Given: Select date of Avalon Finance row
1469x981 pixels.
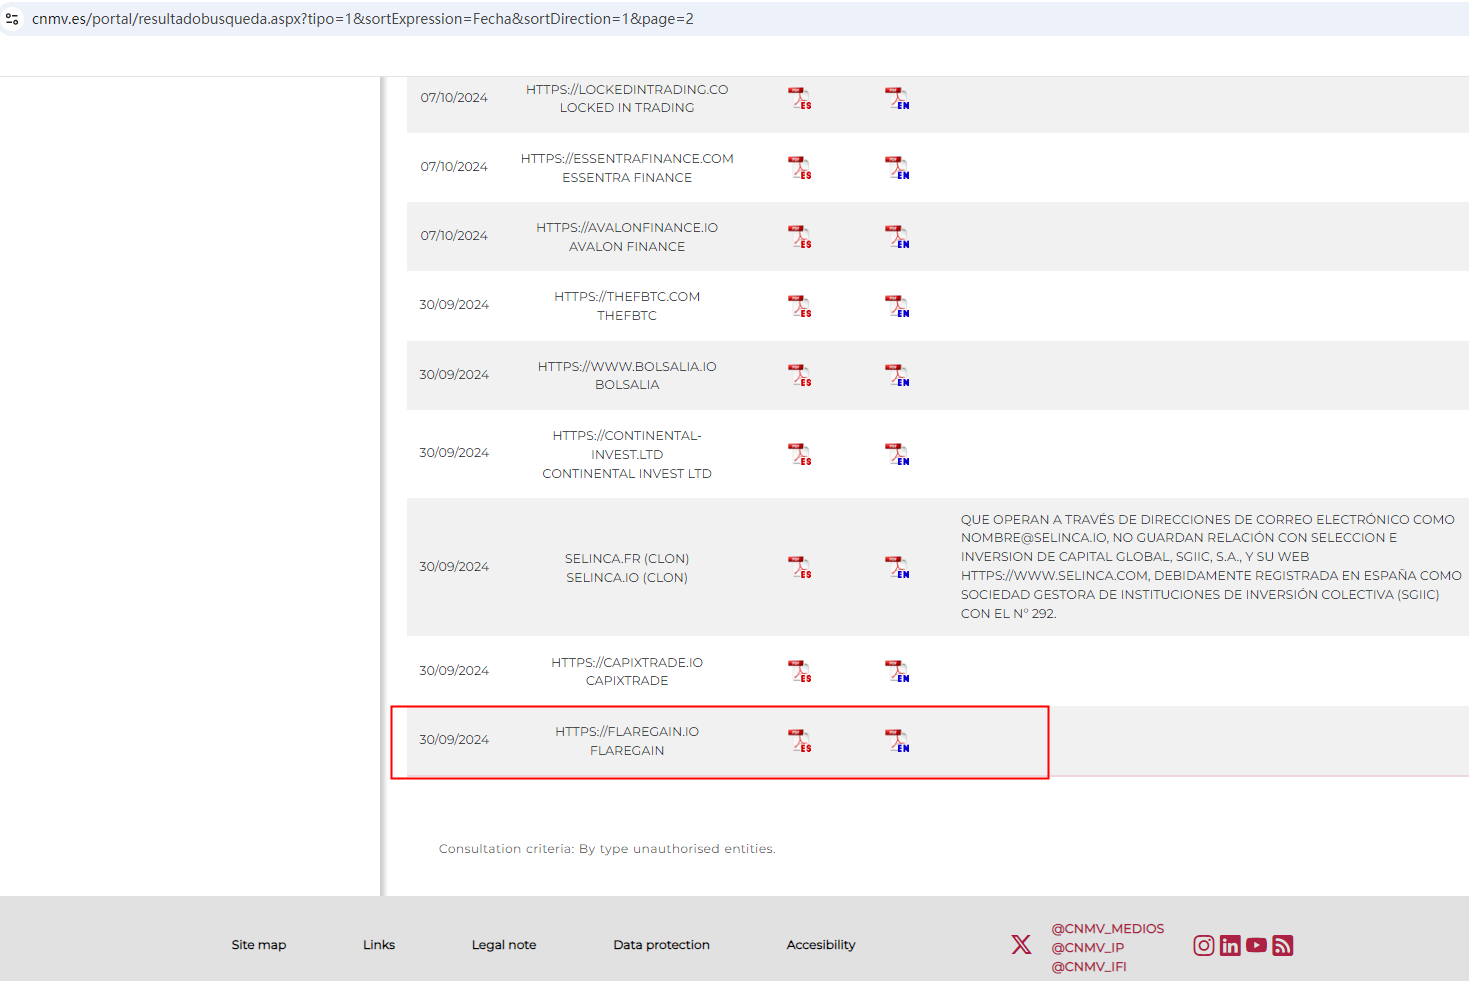Looking at the screenshot, I should tap(454, 236).
